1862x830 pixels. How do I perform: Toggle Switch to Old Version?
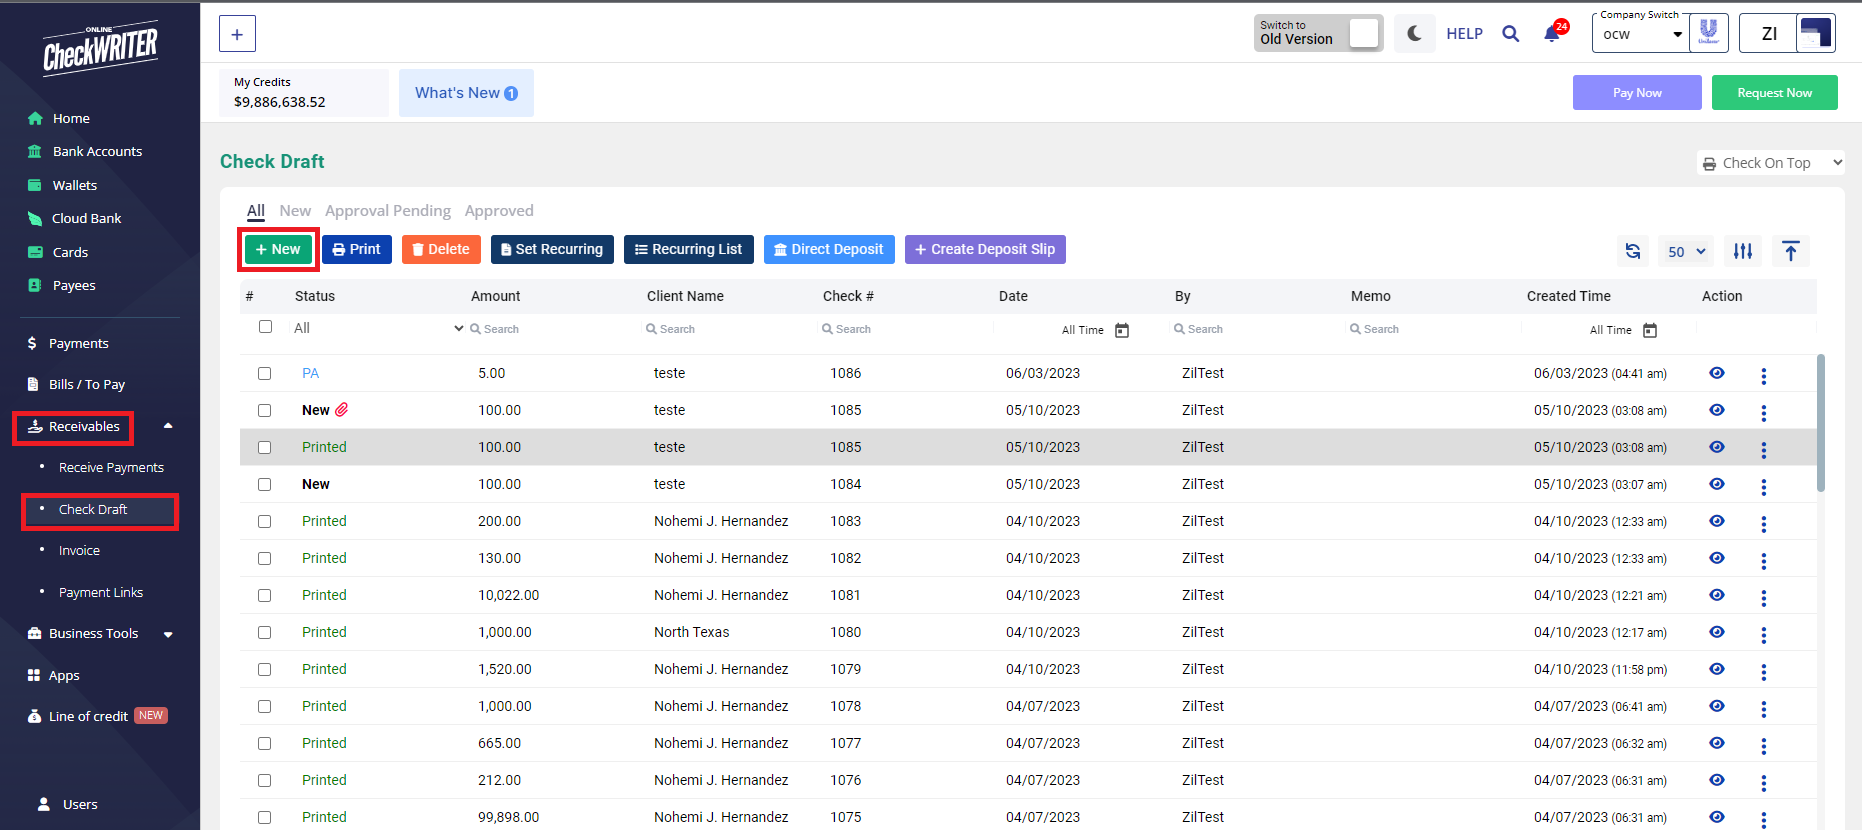pos(1364,33)
